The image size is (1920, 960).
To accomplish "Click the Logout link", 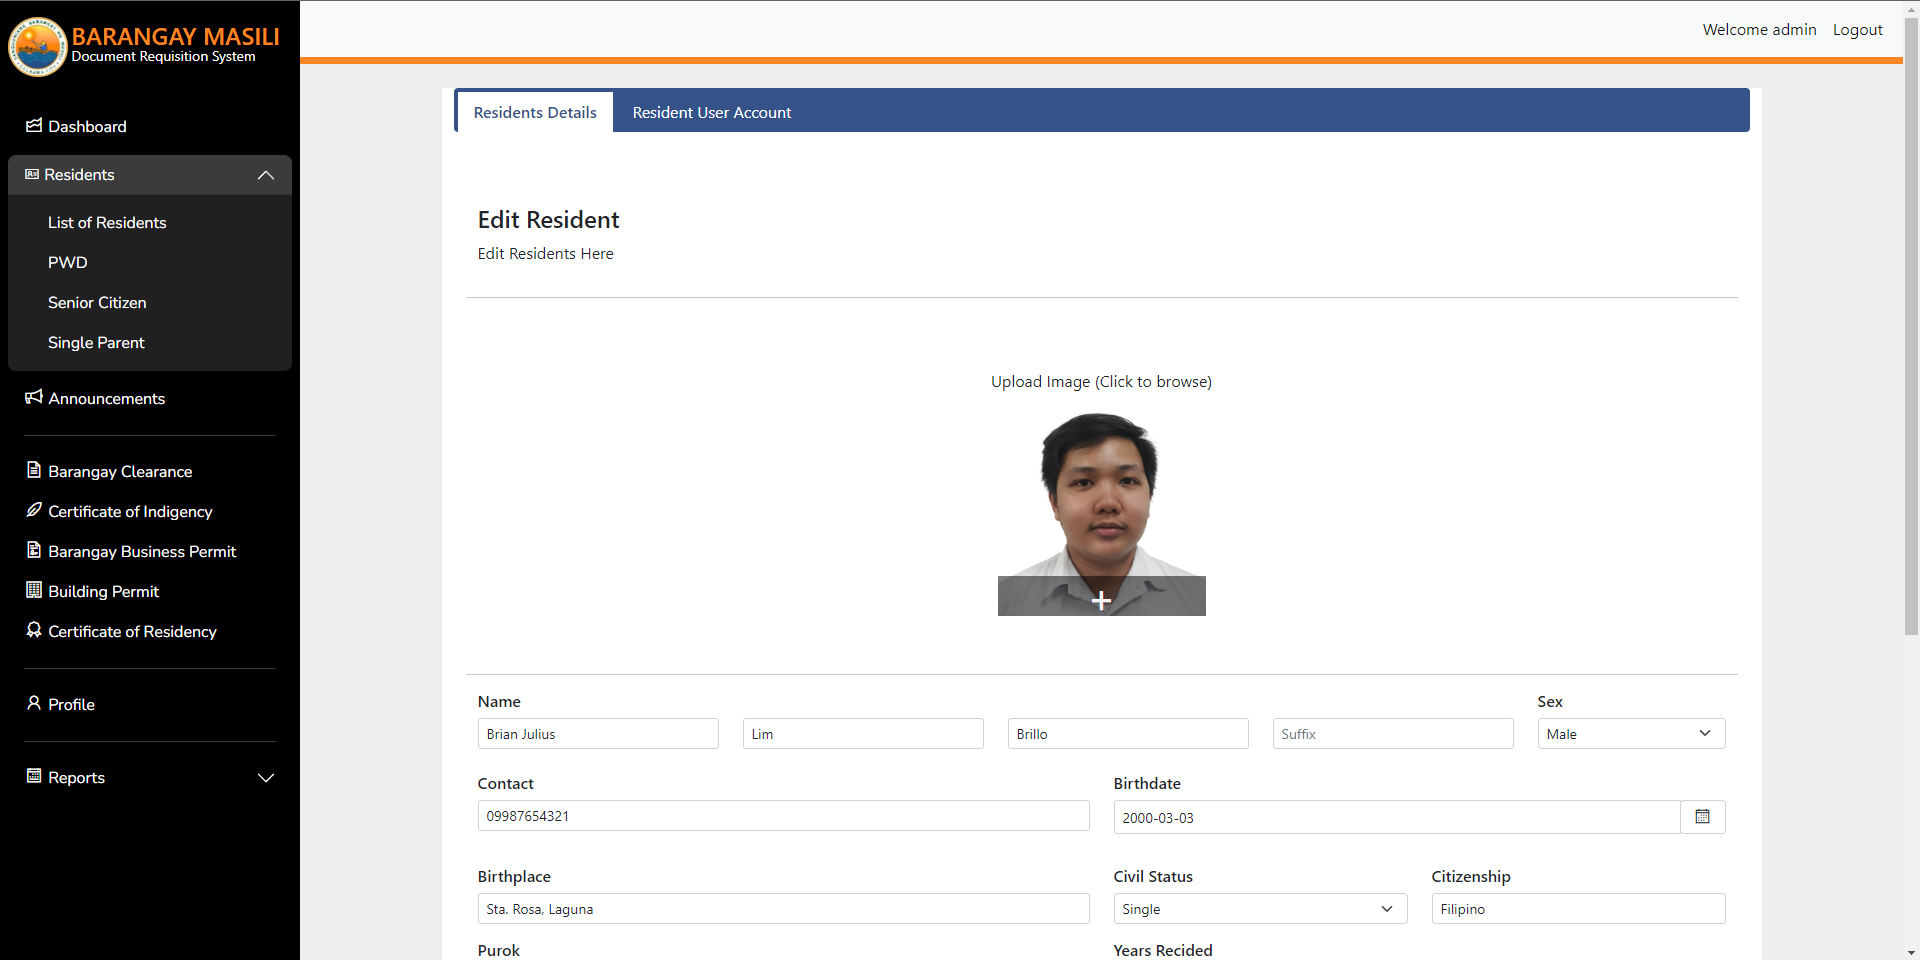I will click(x=1857, y=30).
